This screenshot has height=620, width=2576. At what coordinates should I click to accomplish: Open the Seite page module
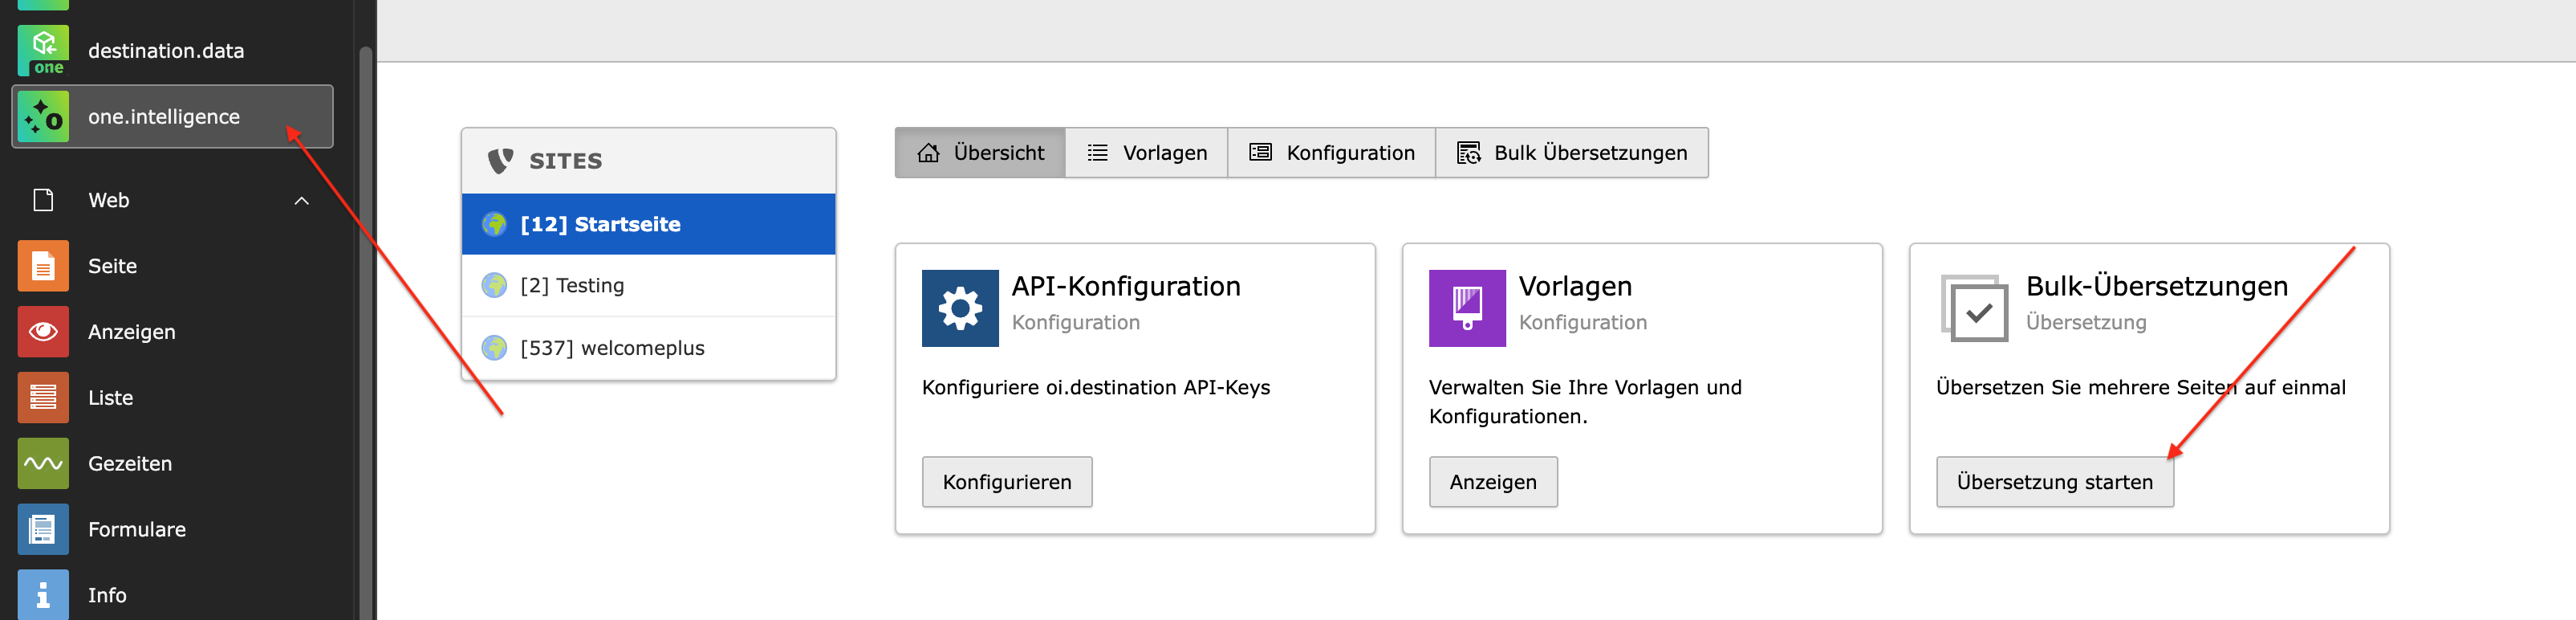43,266
